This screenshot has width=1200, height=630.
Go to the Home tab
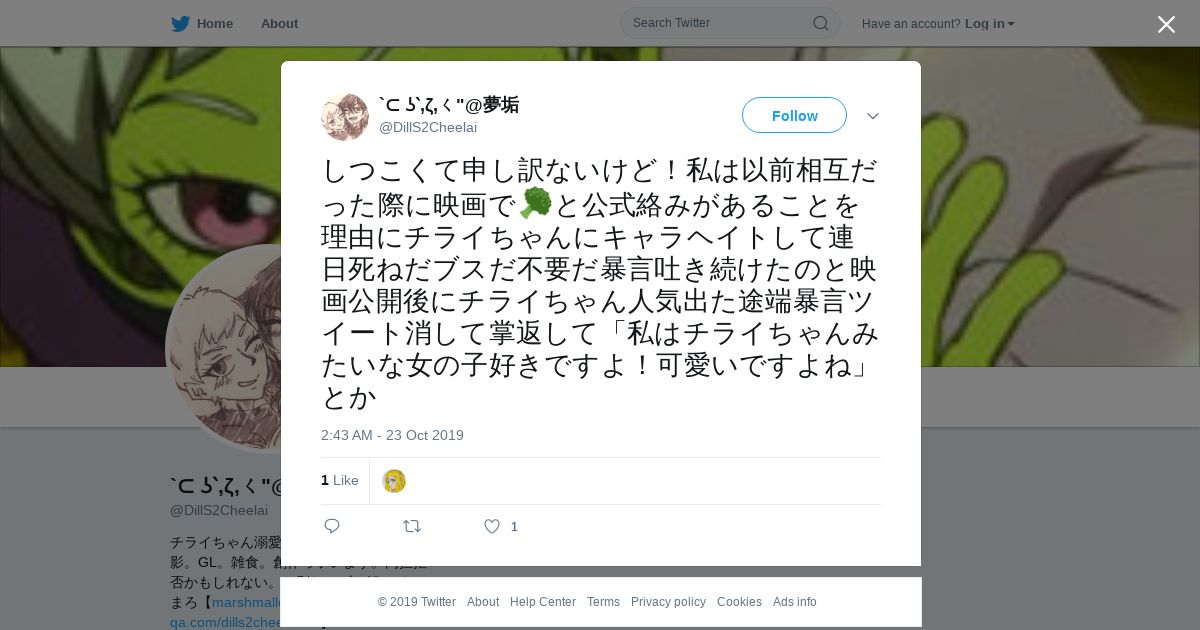tap(214, 24)
